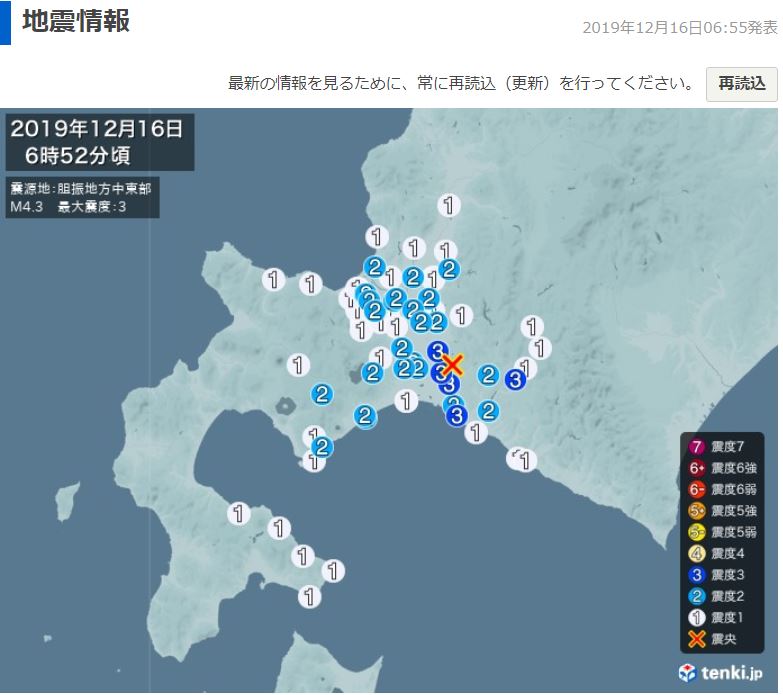Select the 震度2 light blue legend icon
Screen dimensions: 783x695
698,596
